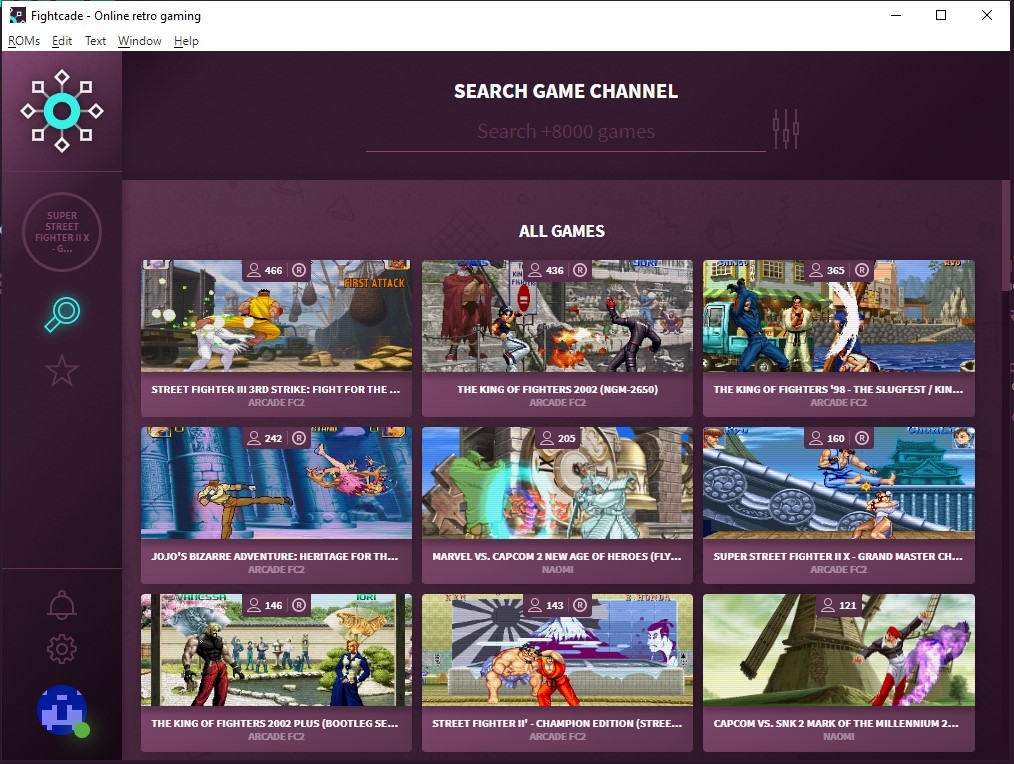Open search filter sliders icon
Screen dimensions: 1014x764
(x=786, y=128)
